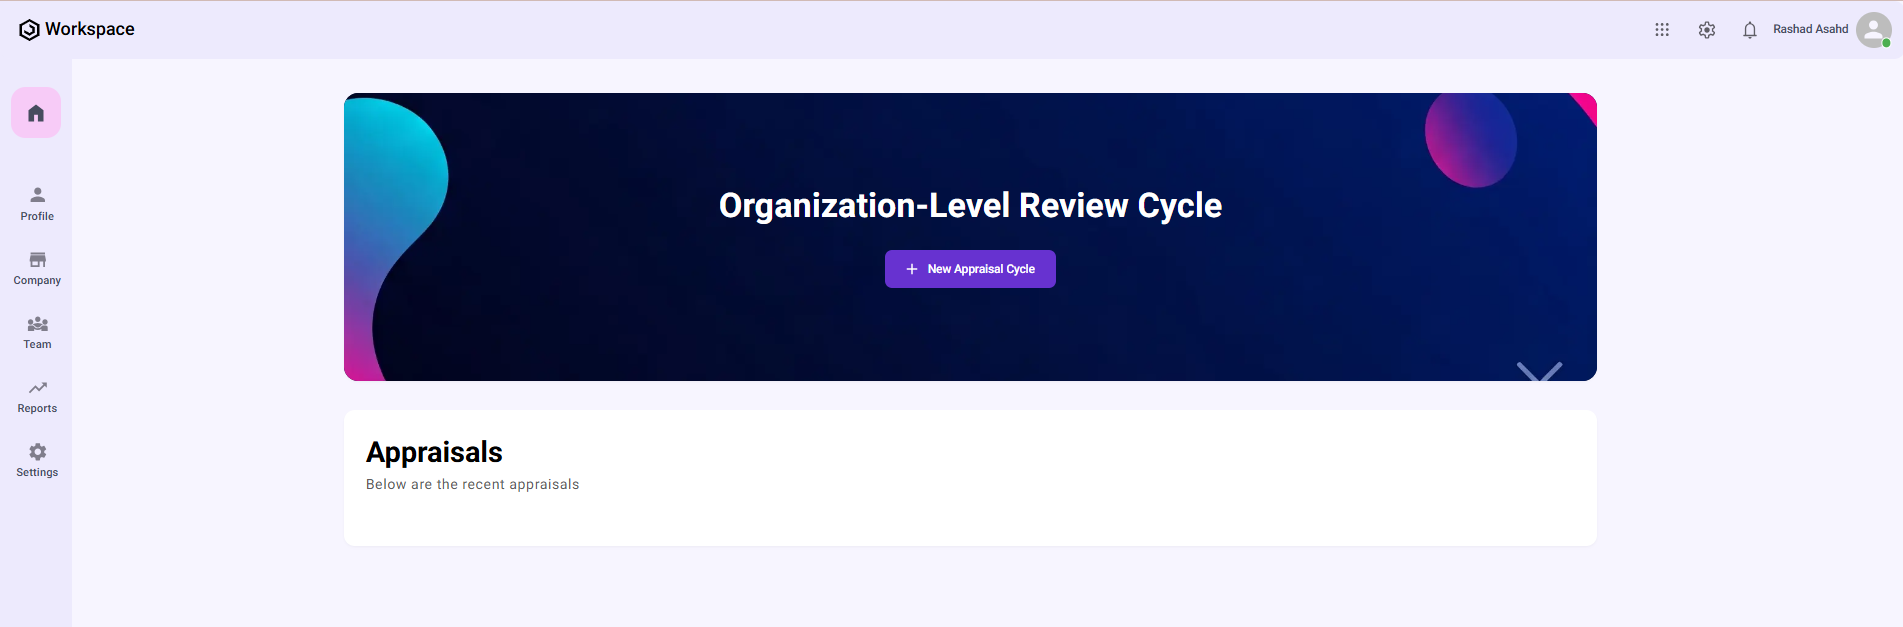Start a New Appraisal Cycle
The width and height of the screenshot is (1903, 627).
[970, 269]
